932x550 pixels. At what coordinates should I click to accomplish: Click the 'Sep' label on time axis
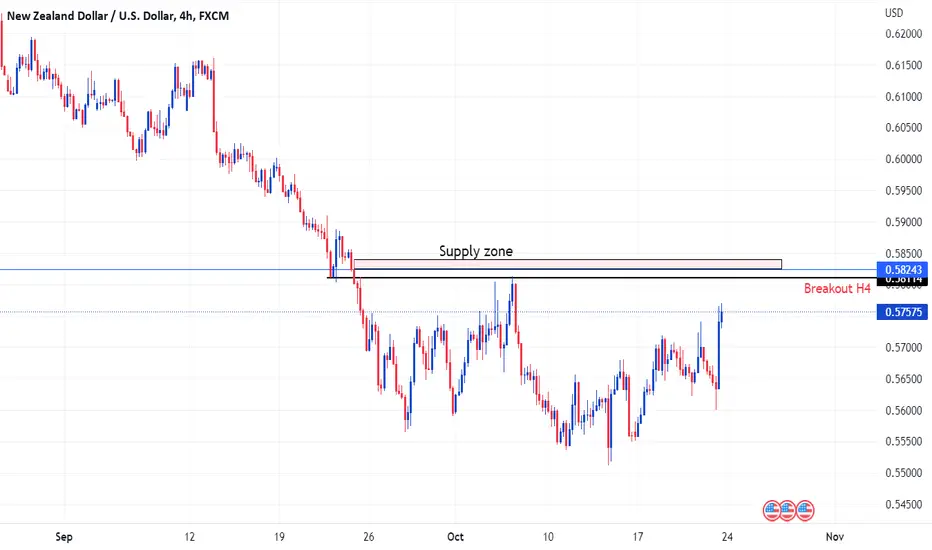pos(64,537)
